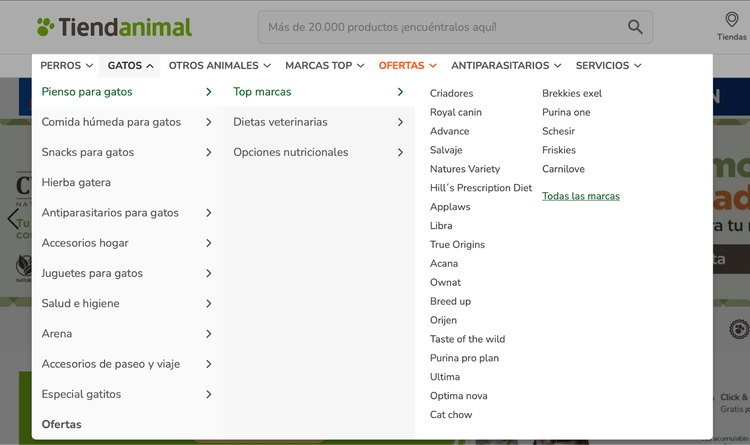Expand Pienso para gatos chevron
This screenshot has width=750, height=445.
pyautogui.click(x=209, y=92)
